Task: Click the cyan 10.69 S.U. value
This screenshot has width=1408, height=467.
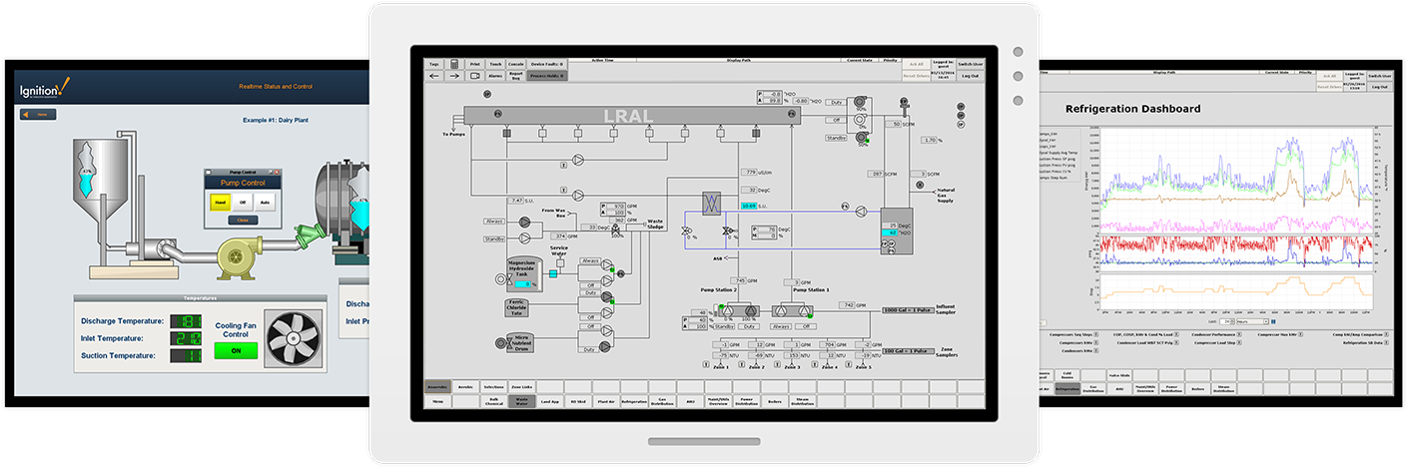Action: coord(748,206)
